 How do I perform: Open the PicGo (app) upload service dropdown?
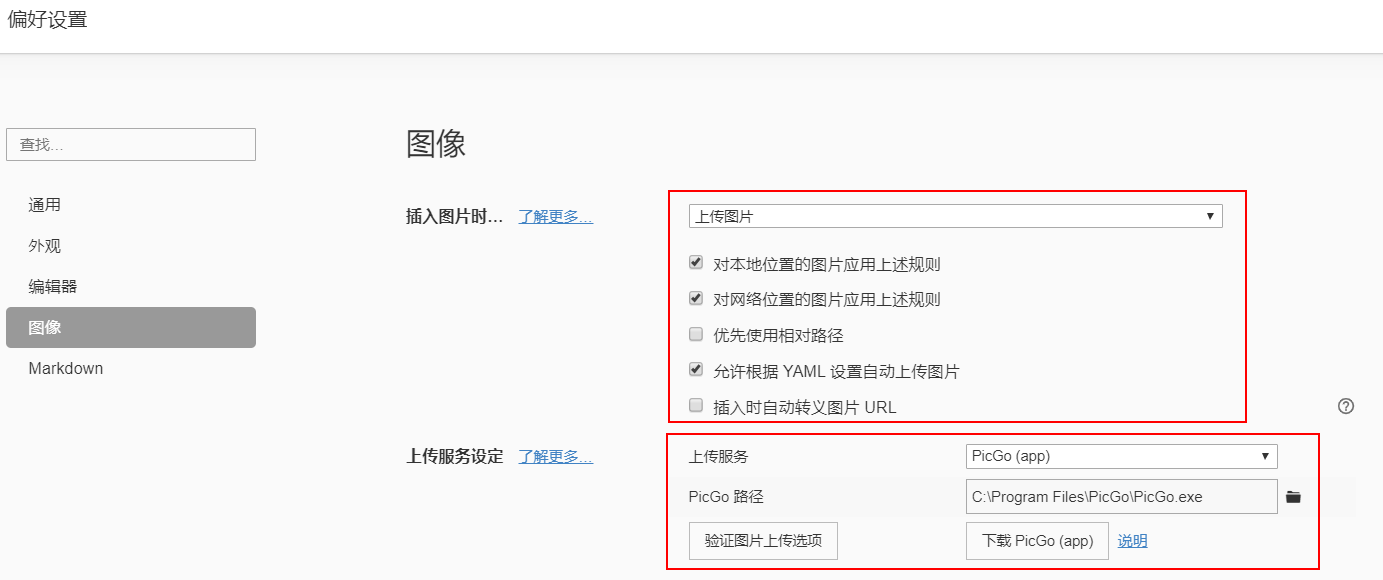pyautogui.click(x=1122, y=456)
